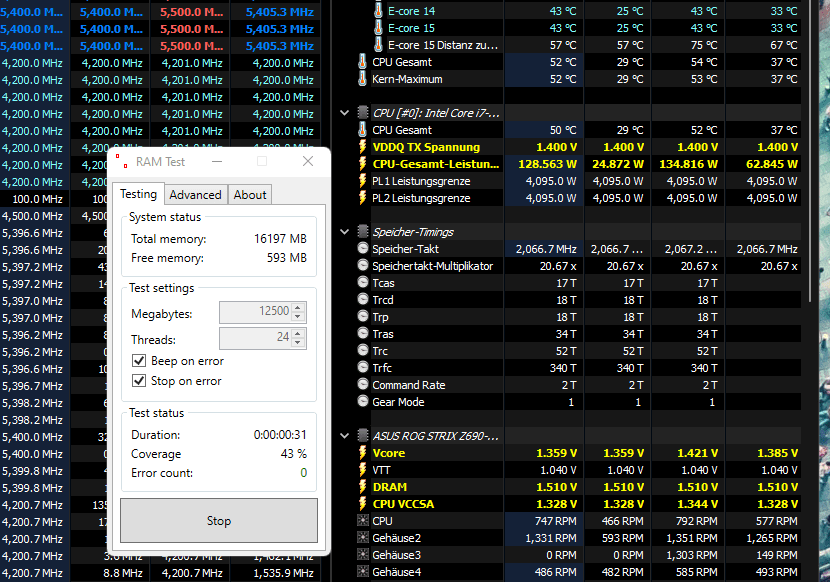Increase Threads value with up arrow

(x=298, y=333)
